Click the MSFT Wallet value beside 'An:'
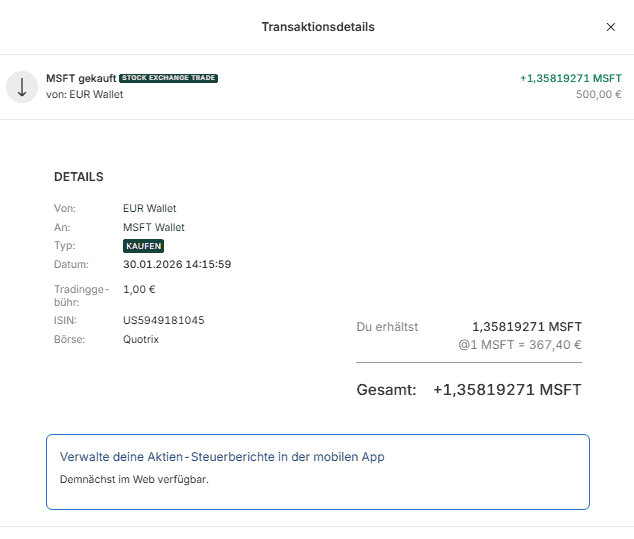 (153, 228)
